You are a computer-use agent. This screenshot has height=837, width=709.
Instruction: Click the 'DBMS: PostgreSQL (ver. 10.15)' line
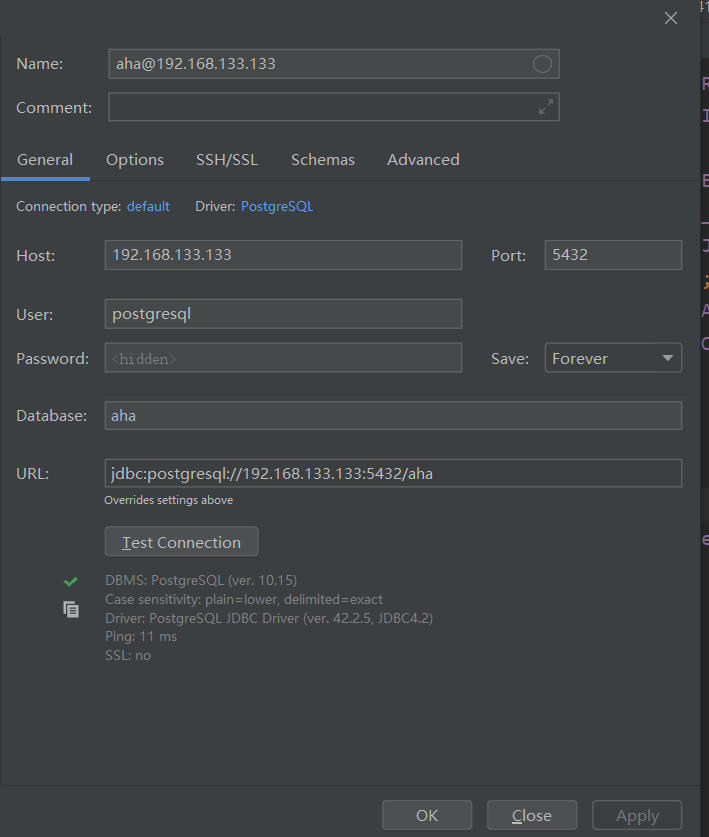coord(201,580)
